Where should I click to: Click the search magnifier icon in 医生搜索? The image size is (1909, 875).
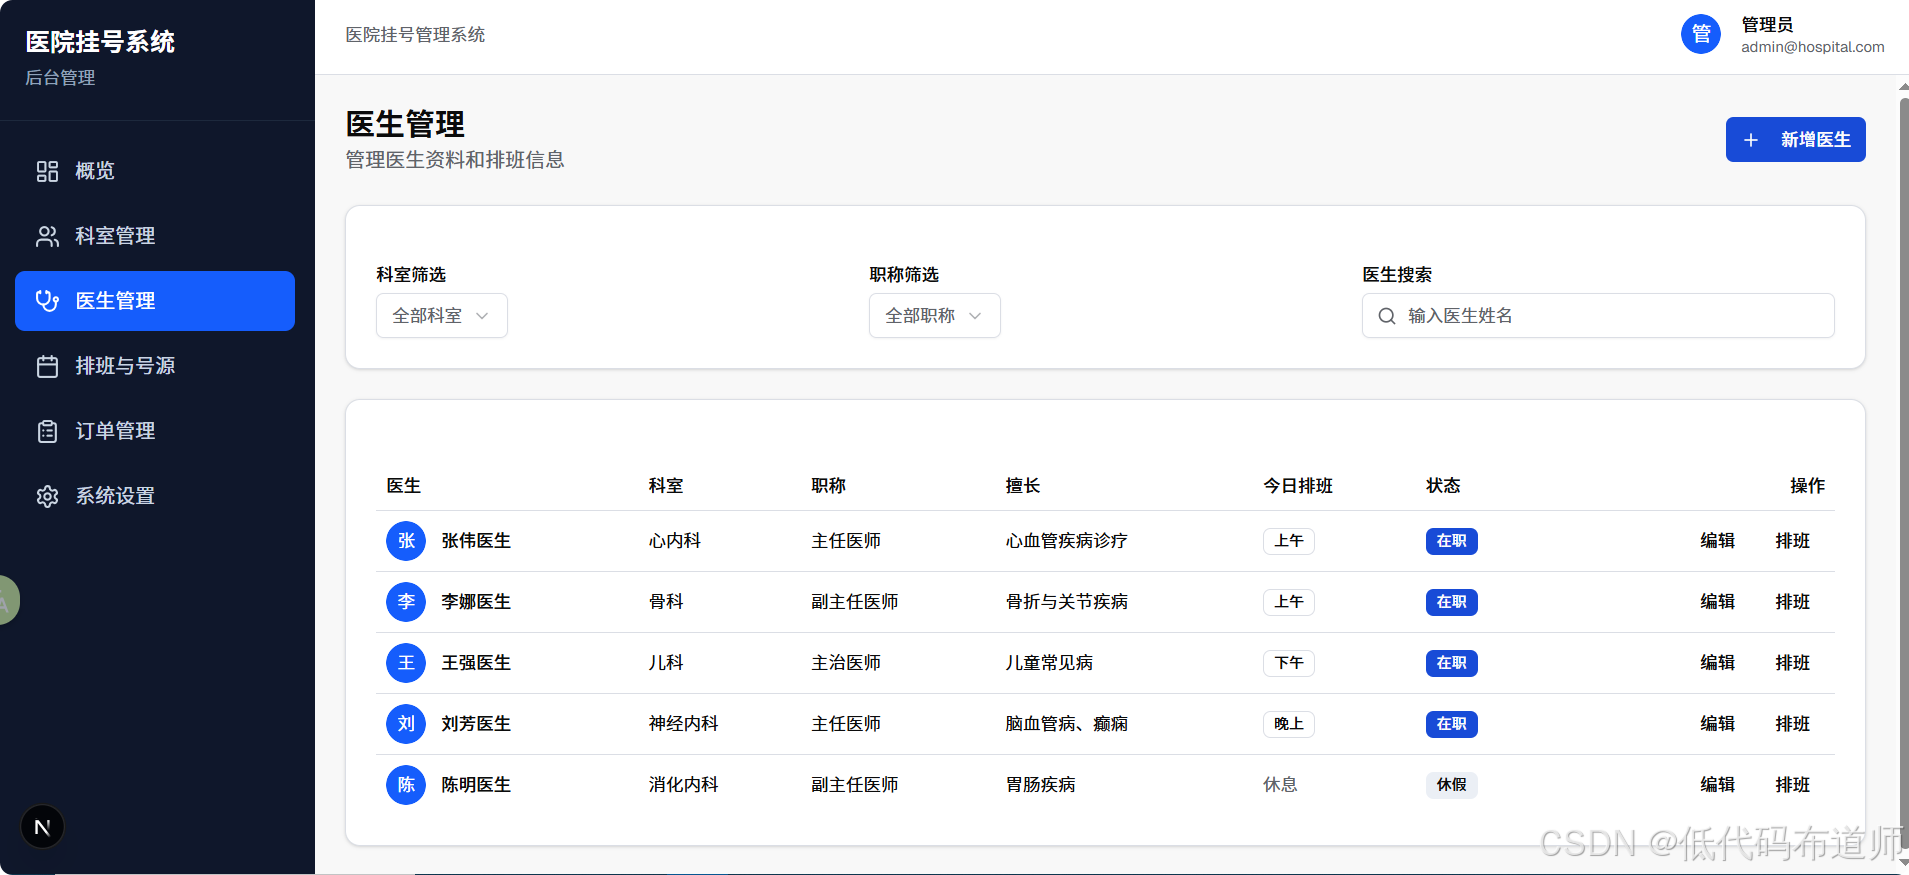coord(1387,316)
